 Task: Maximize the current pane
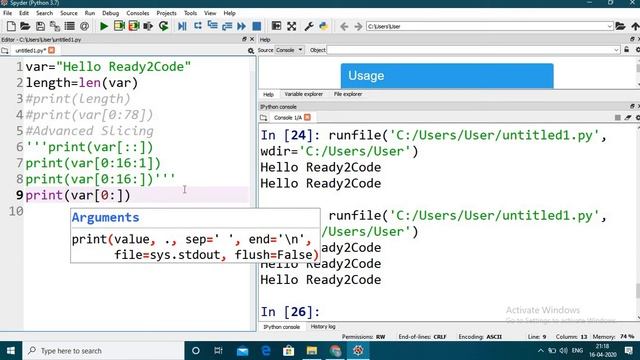pyautogui.click(x=276, y=26)
